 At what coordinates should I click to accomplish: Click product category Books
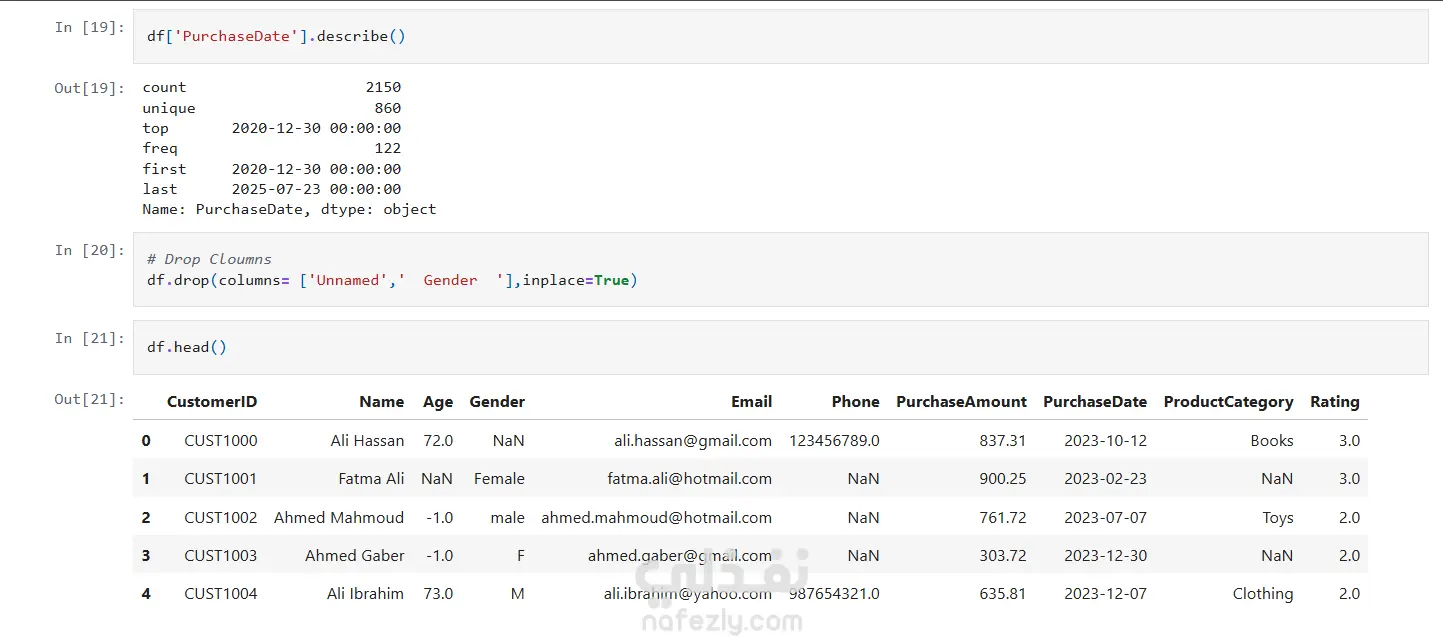click(x=1272, y=441)
